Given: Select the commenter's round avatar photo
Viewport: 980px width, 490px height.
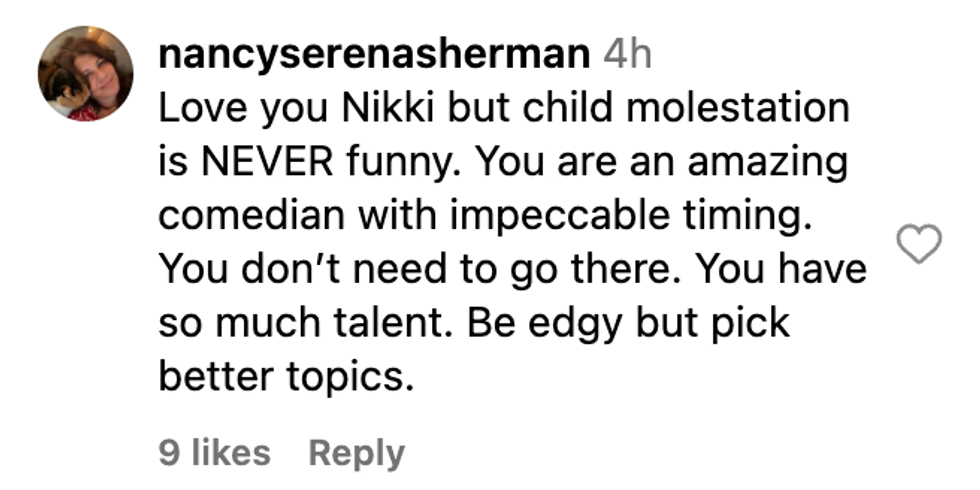Looking at the screenshot, I should click(85, 73).
